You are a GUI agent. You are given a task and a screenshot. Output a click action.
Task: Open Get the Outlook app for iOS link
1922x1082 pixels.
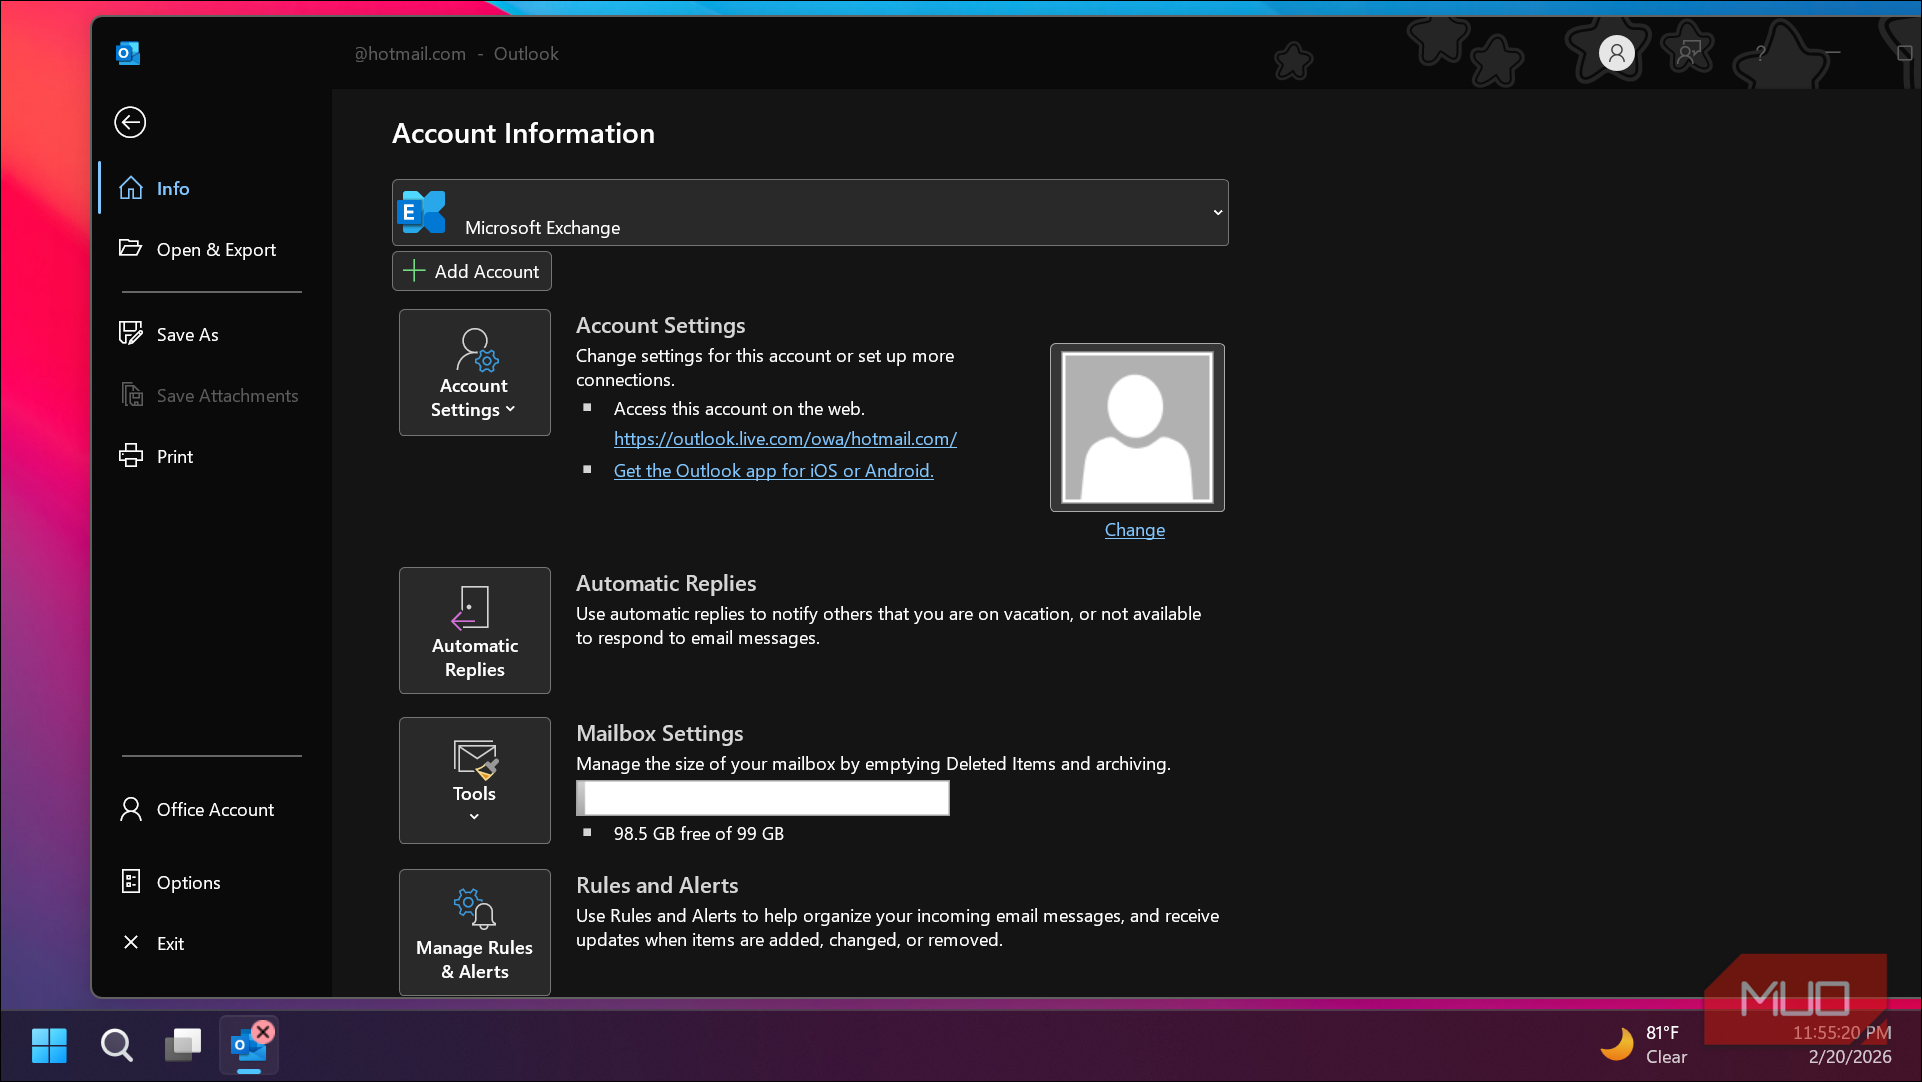[773, 470]
